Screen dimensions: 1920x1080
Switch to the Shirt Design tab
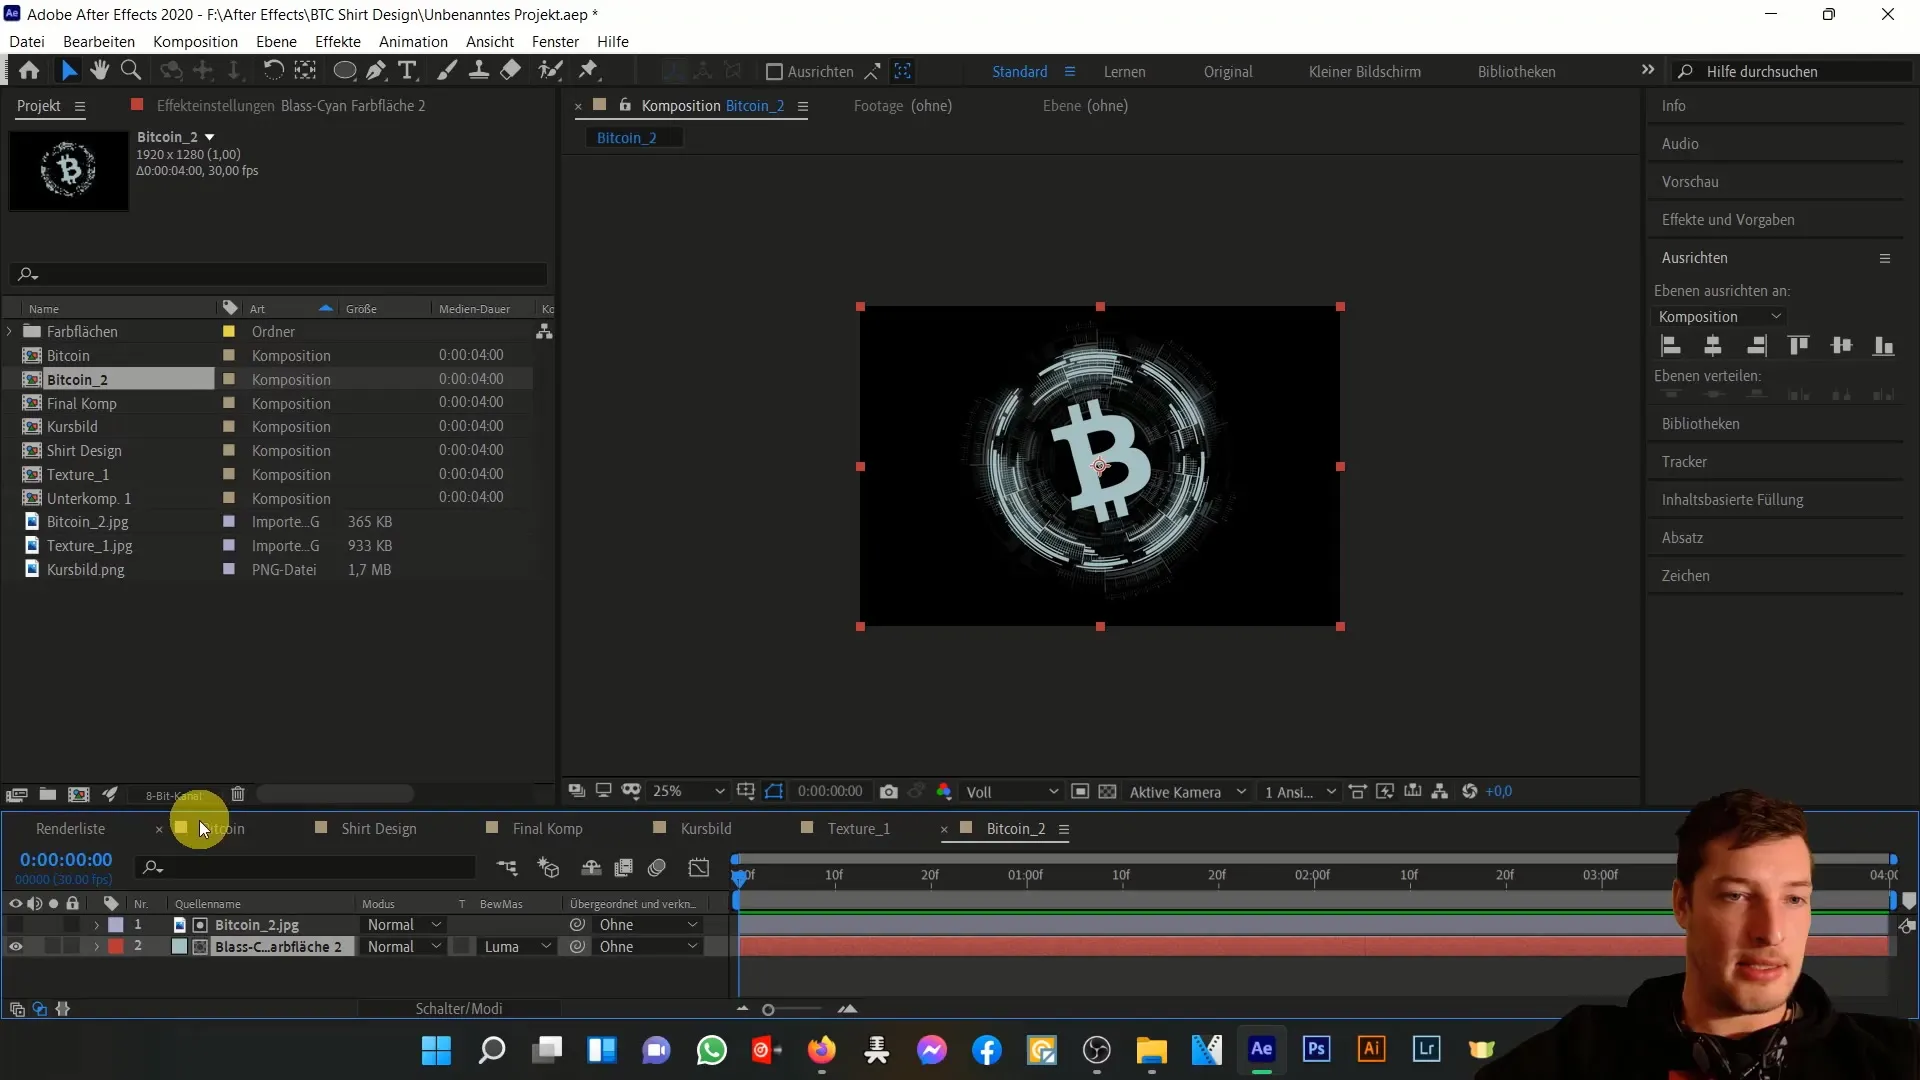(x=380, y=828)
